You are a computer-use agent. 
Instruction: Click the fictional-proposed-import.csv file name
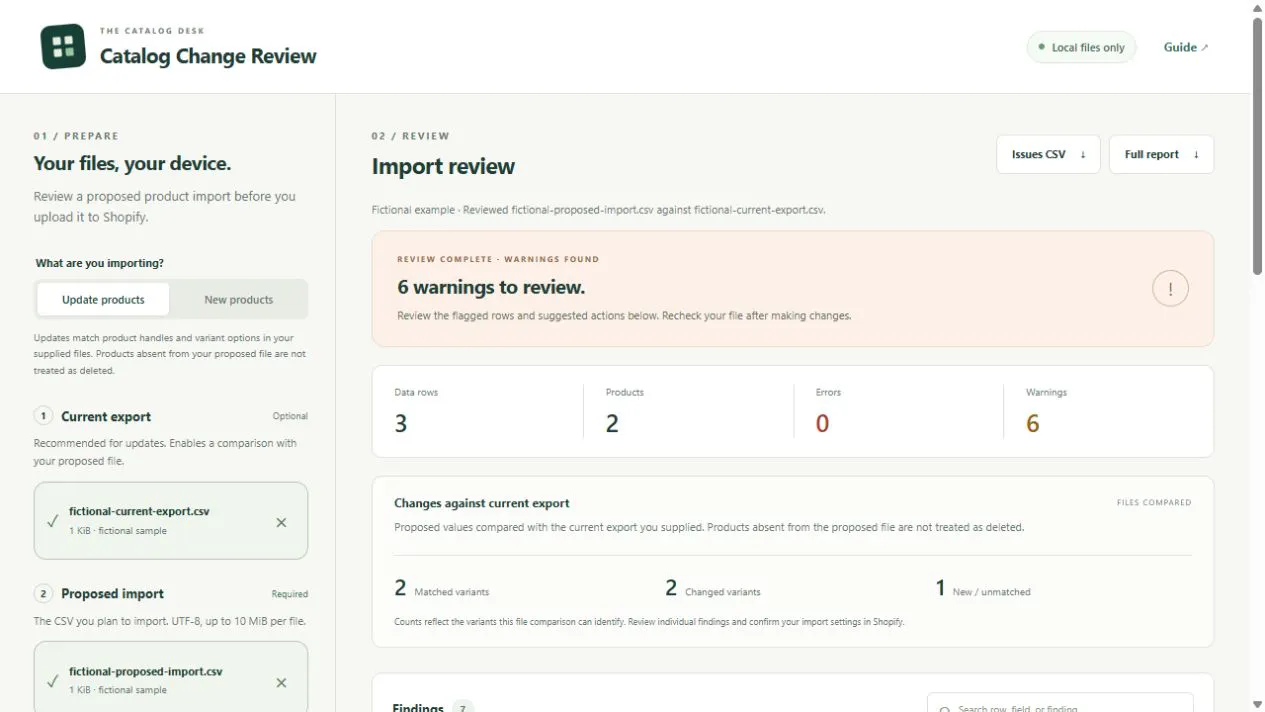click(x=146, y=671)
